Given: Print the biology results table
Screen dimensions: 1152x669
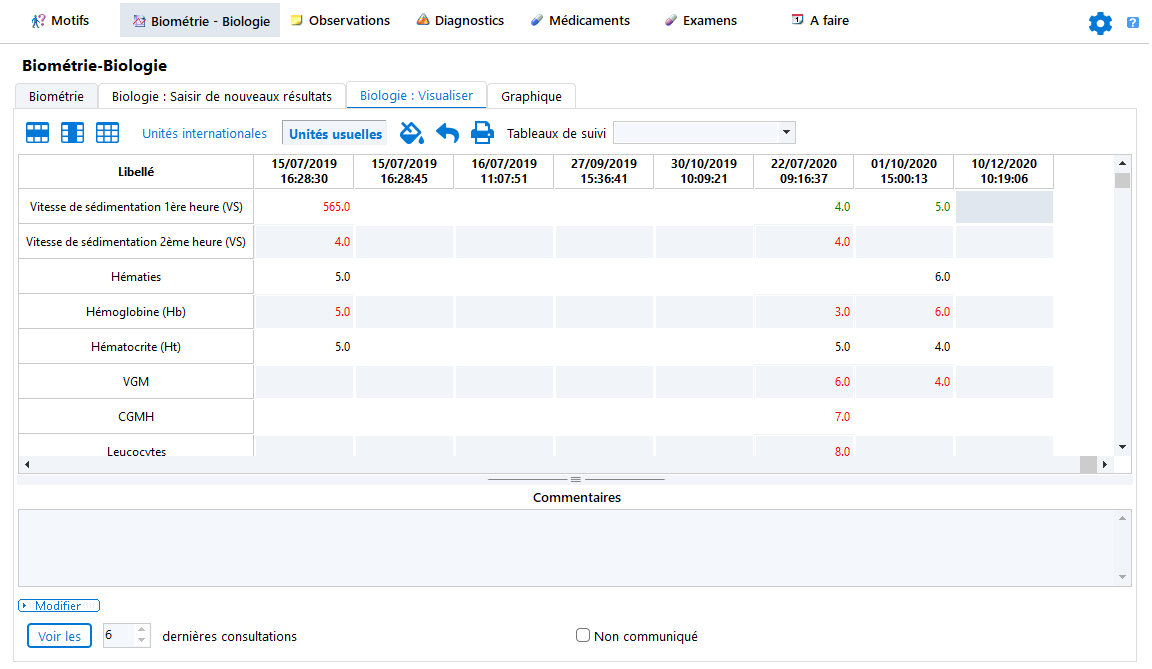Looking at the screenshot, I should tap(482, 133).
